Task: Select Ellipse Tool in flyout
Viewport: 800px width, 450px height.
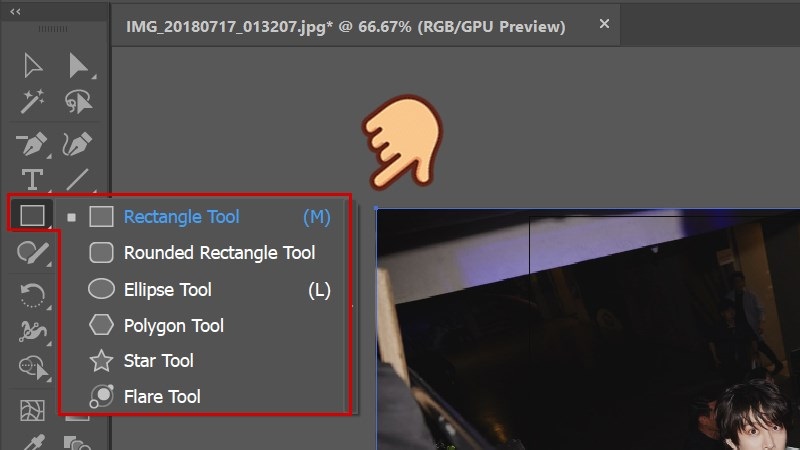Action: 167,290
